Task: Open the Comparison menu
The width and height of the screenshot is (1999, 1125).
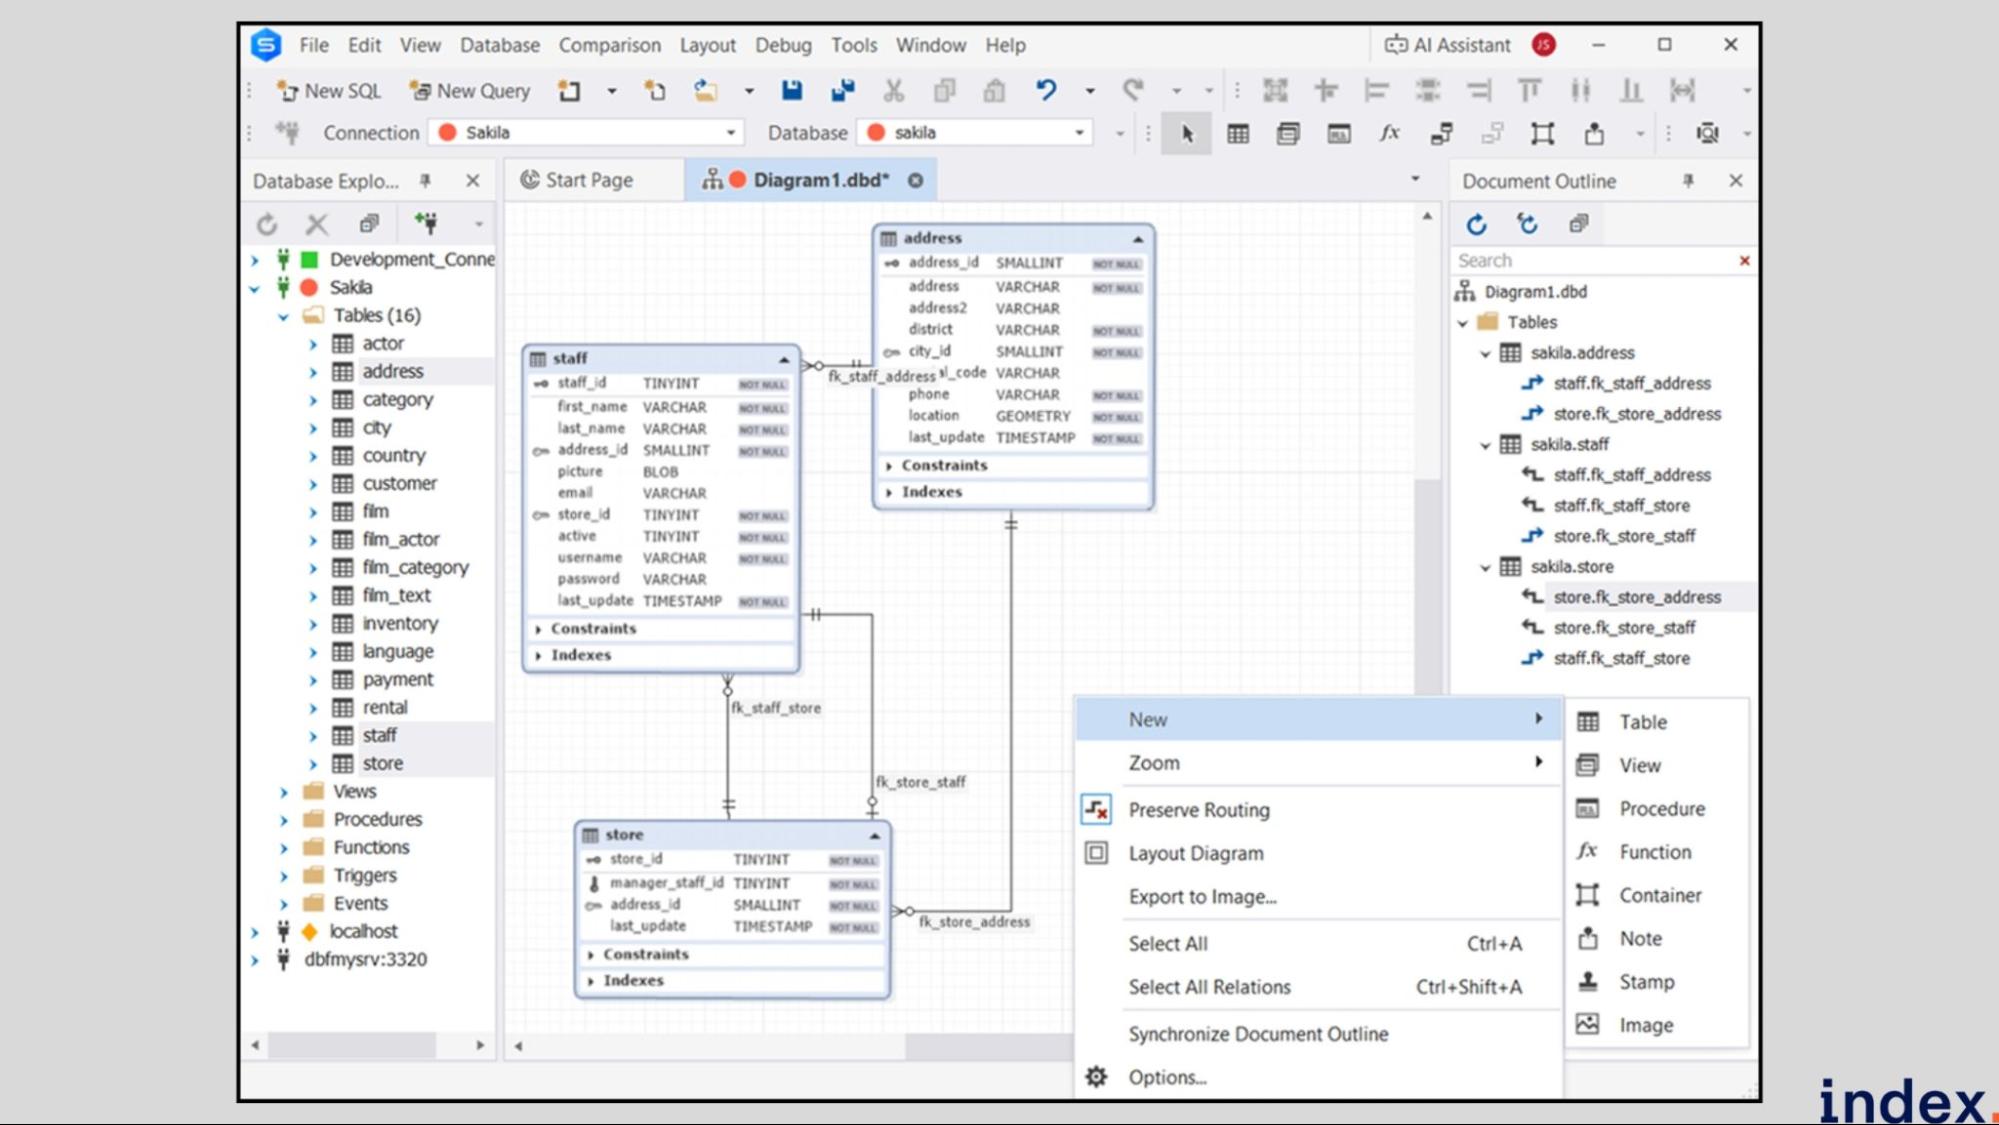Action: click(x=609, y=45)
